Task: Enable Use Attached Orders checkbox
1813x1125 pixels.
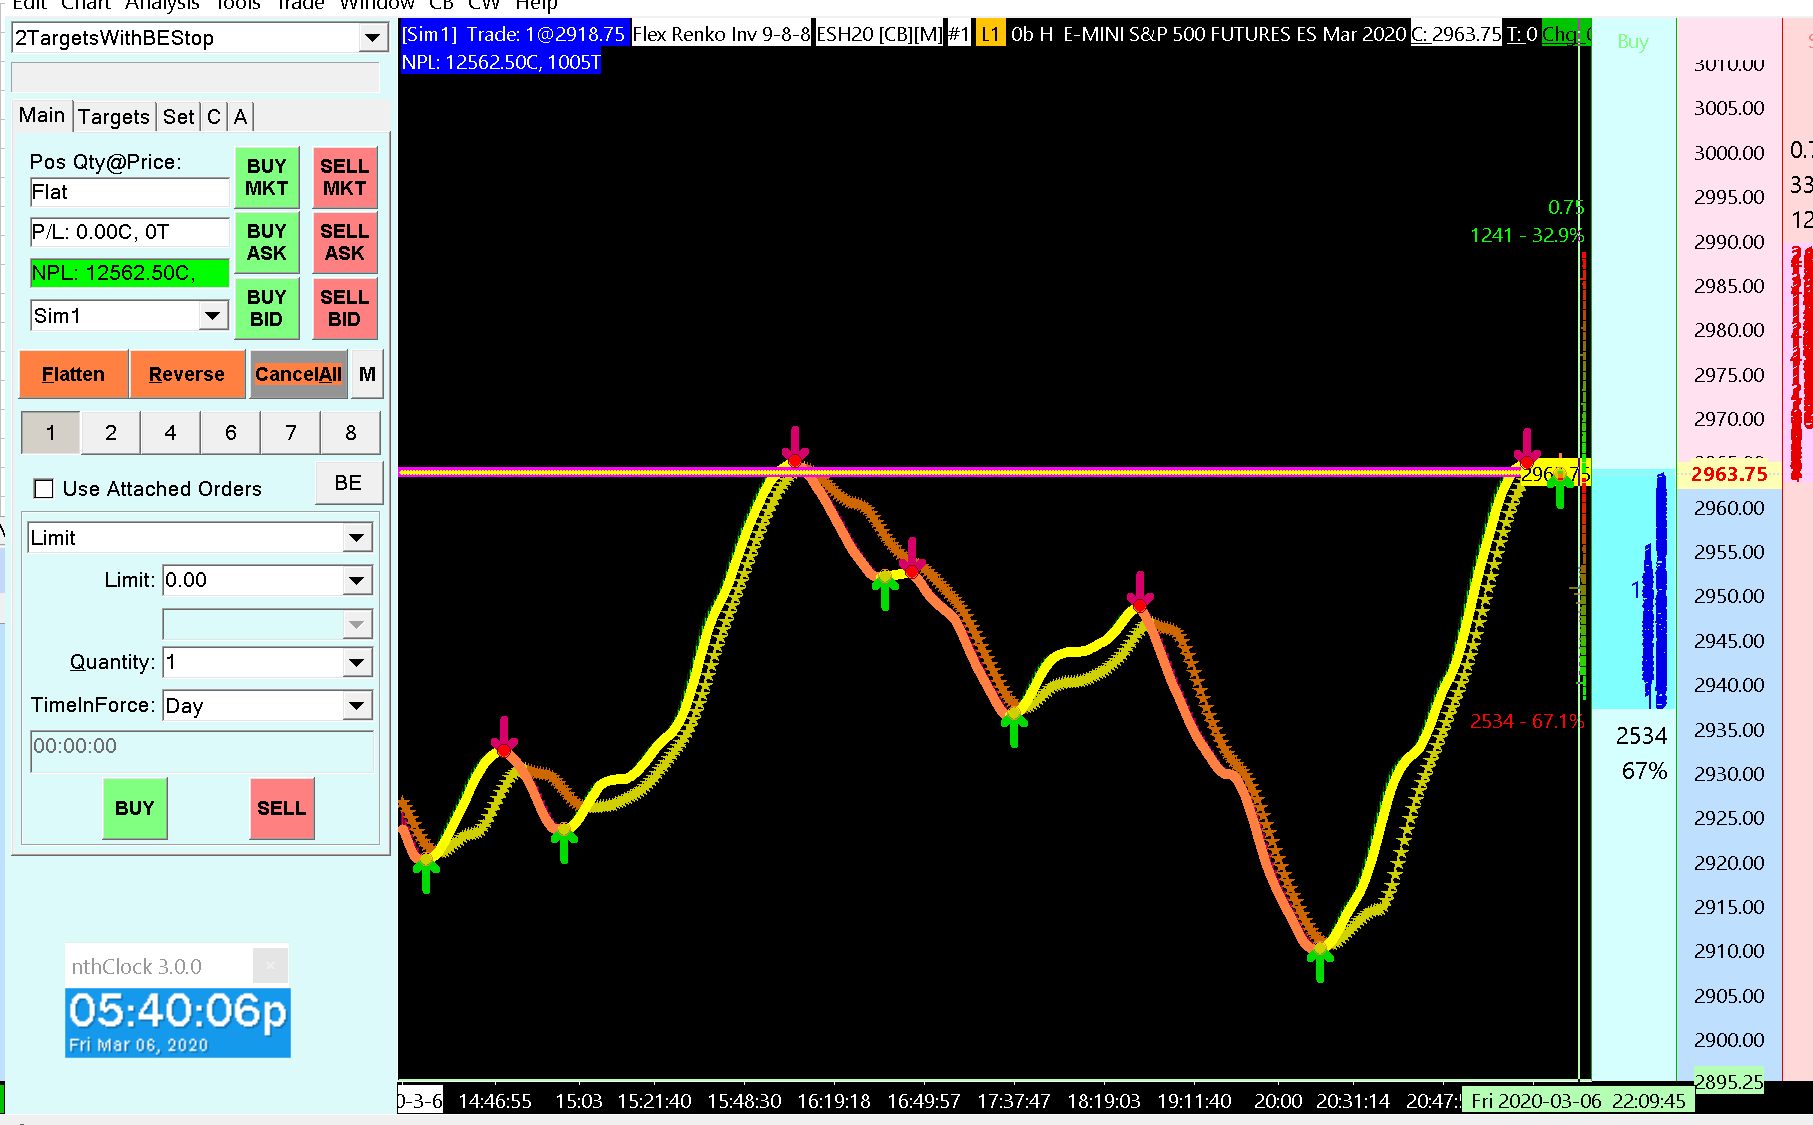Action: click(x=44, y=489)
